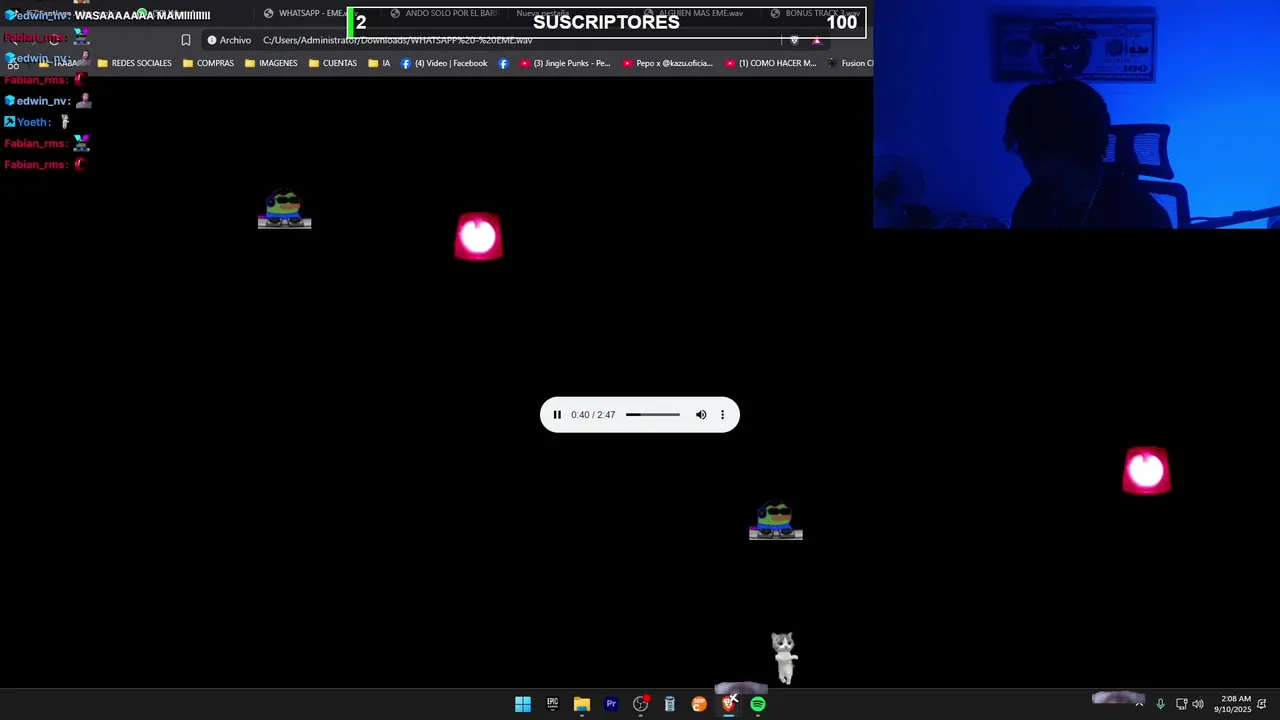
Task: Open the Windows Start menu
Action: [x=523, y=704]
